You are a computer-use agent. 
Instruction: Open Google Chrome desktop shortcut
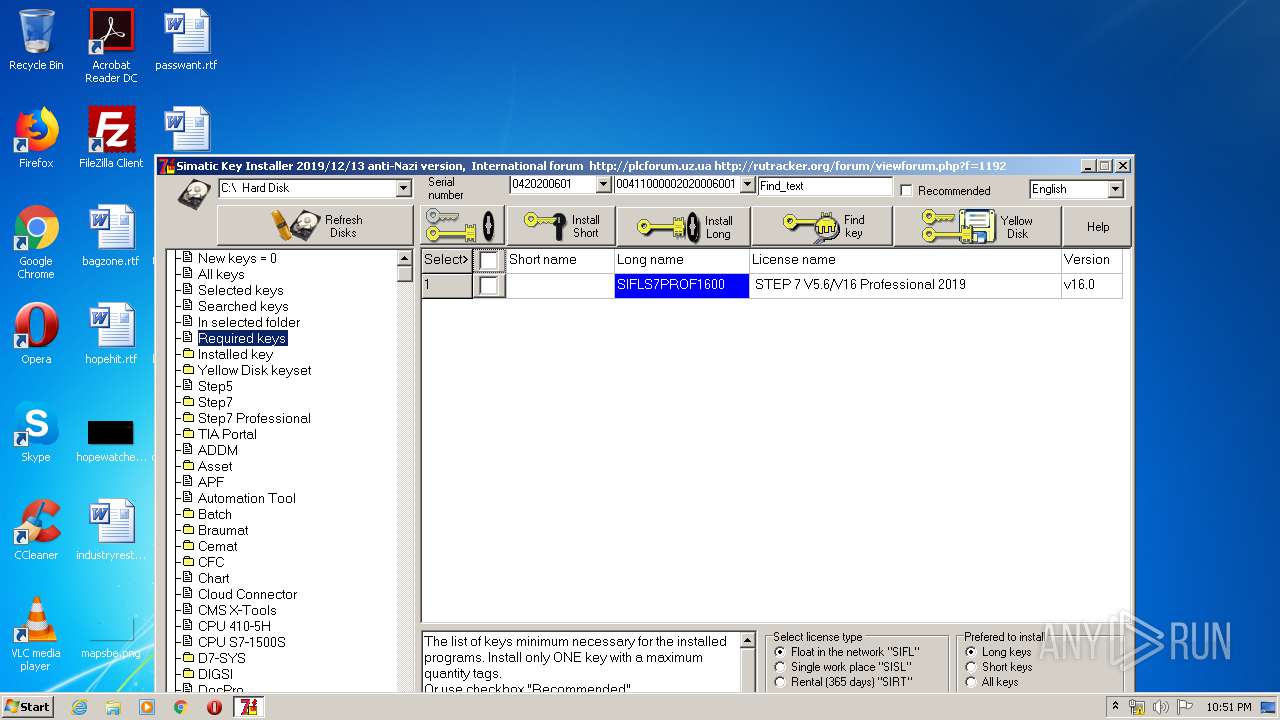36,243
